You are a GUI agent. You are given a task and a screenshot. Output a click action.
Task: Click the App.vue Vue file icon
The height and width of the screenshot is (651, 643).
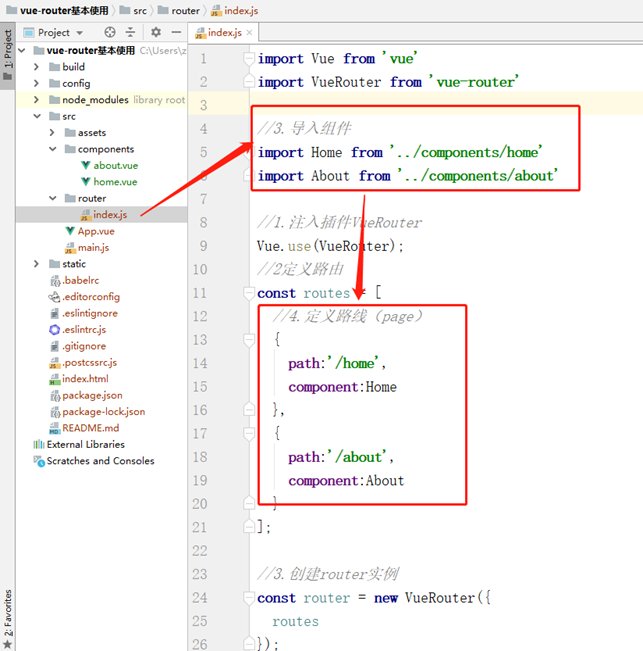click(x=70, y=231)
